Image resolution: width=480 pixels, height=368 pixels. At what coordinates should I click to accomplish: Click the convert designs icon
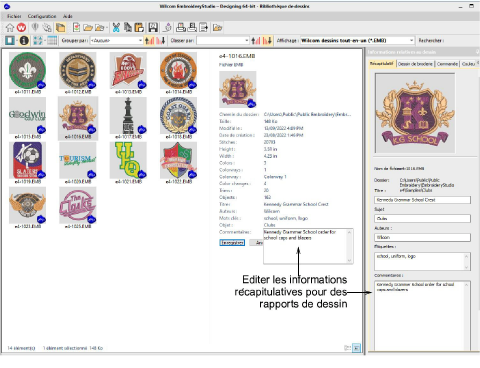(168, 28)
